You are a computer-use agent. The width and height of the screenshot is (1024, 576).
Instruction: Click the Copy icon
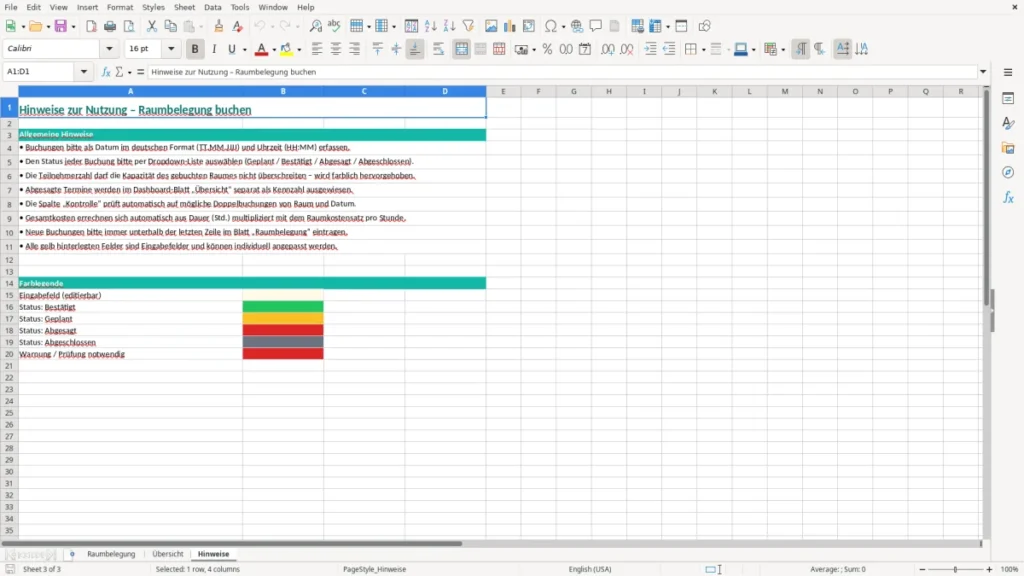point(170,26)
